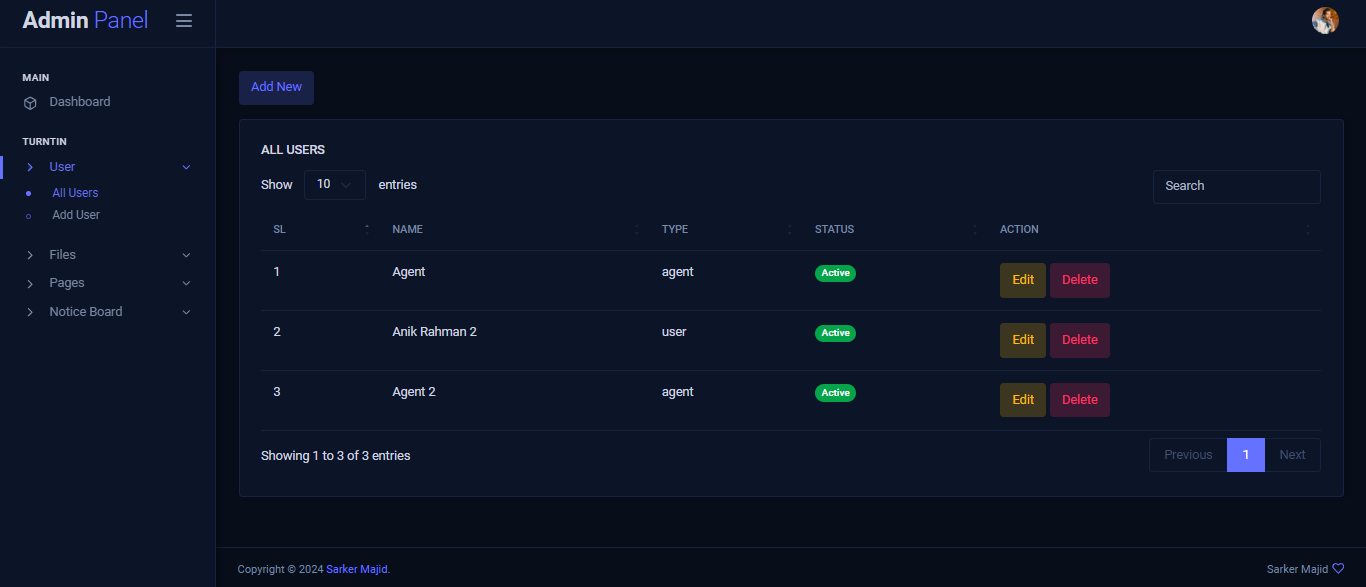Screen dimensions: 1366x587
Task: Sort table by TYPE column
Action: (725, 229)
